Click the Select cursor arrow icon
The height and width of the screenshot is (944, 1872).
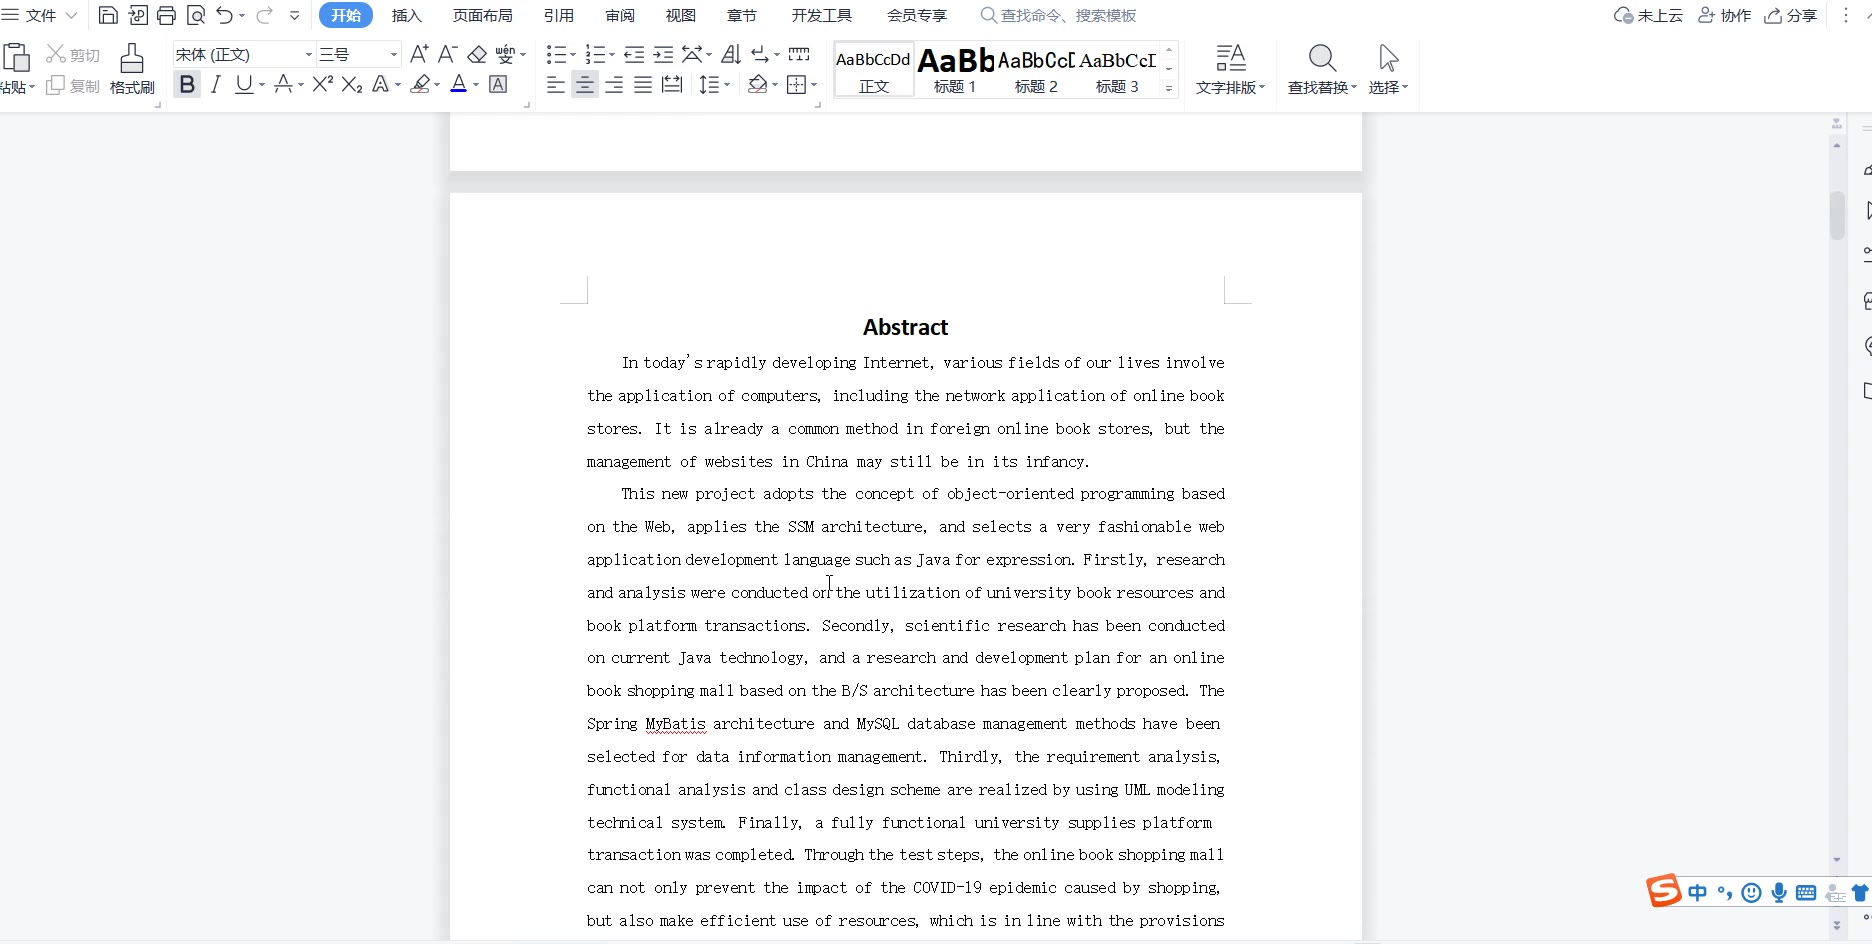click(x=1388, y=58)
